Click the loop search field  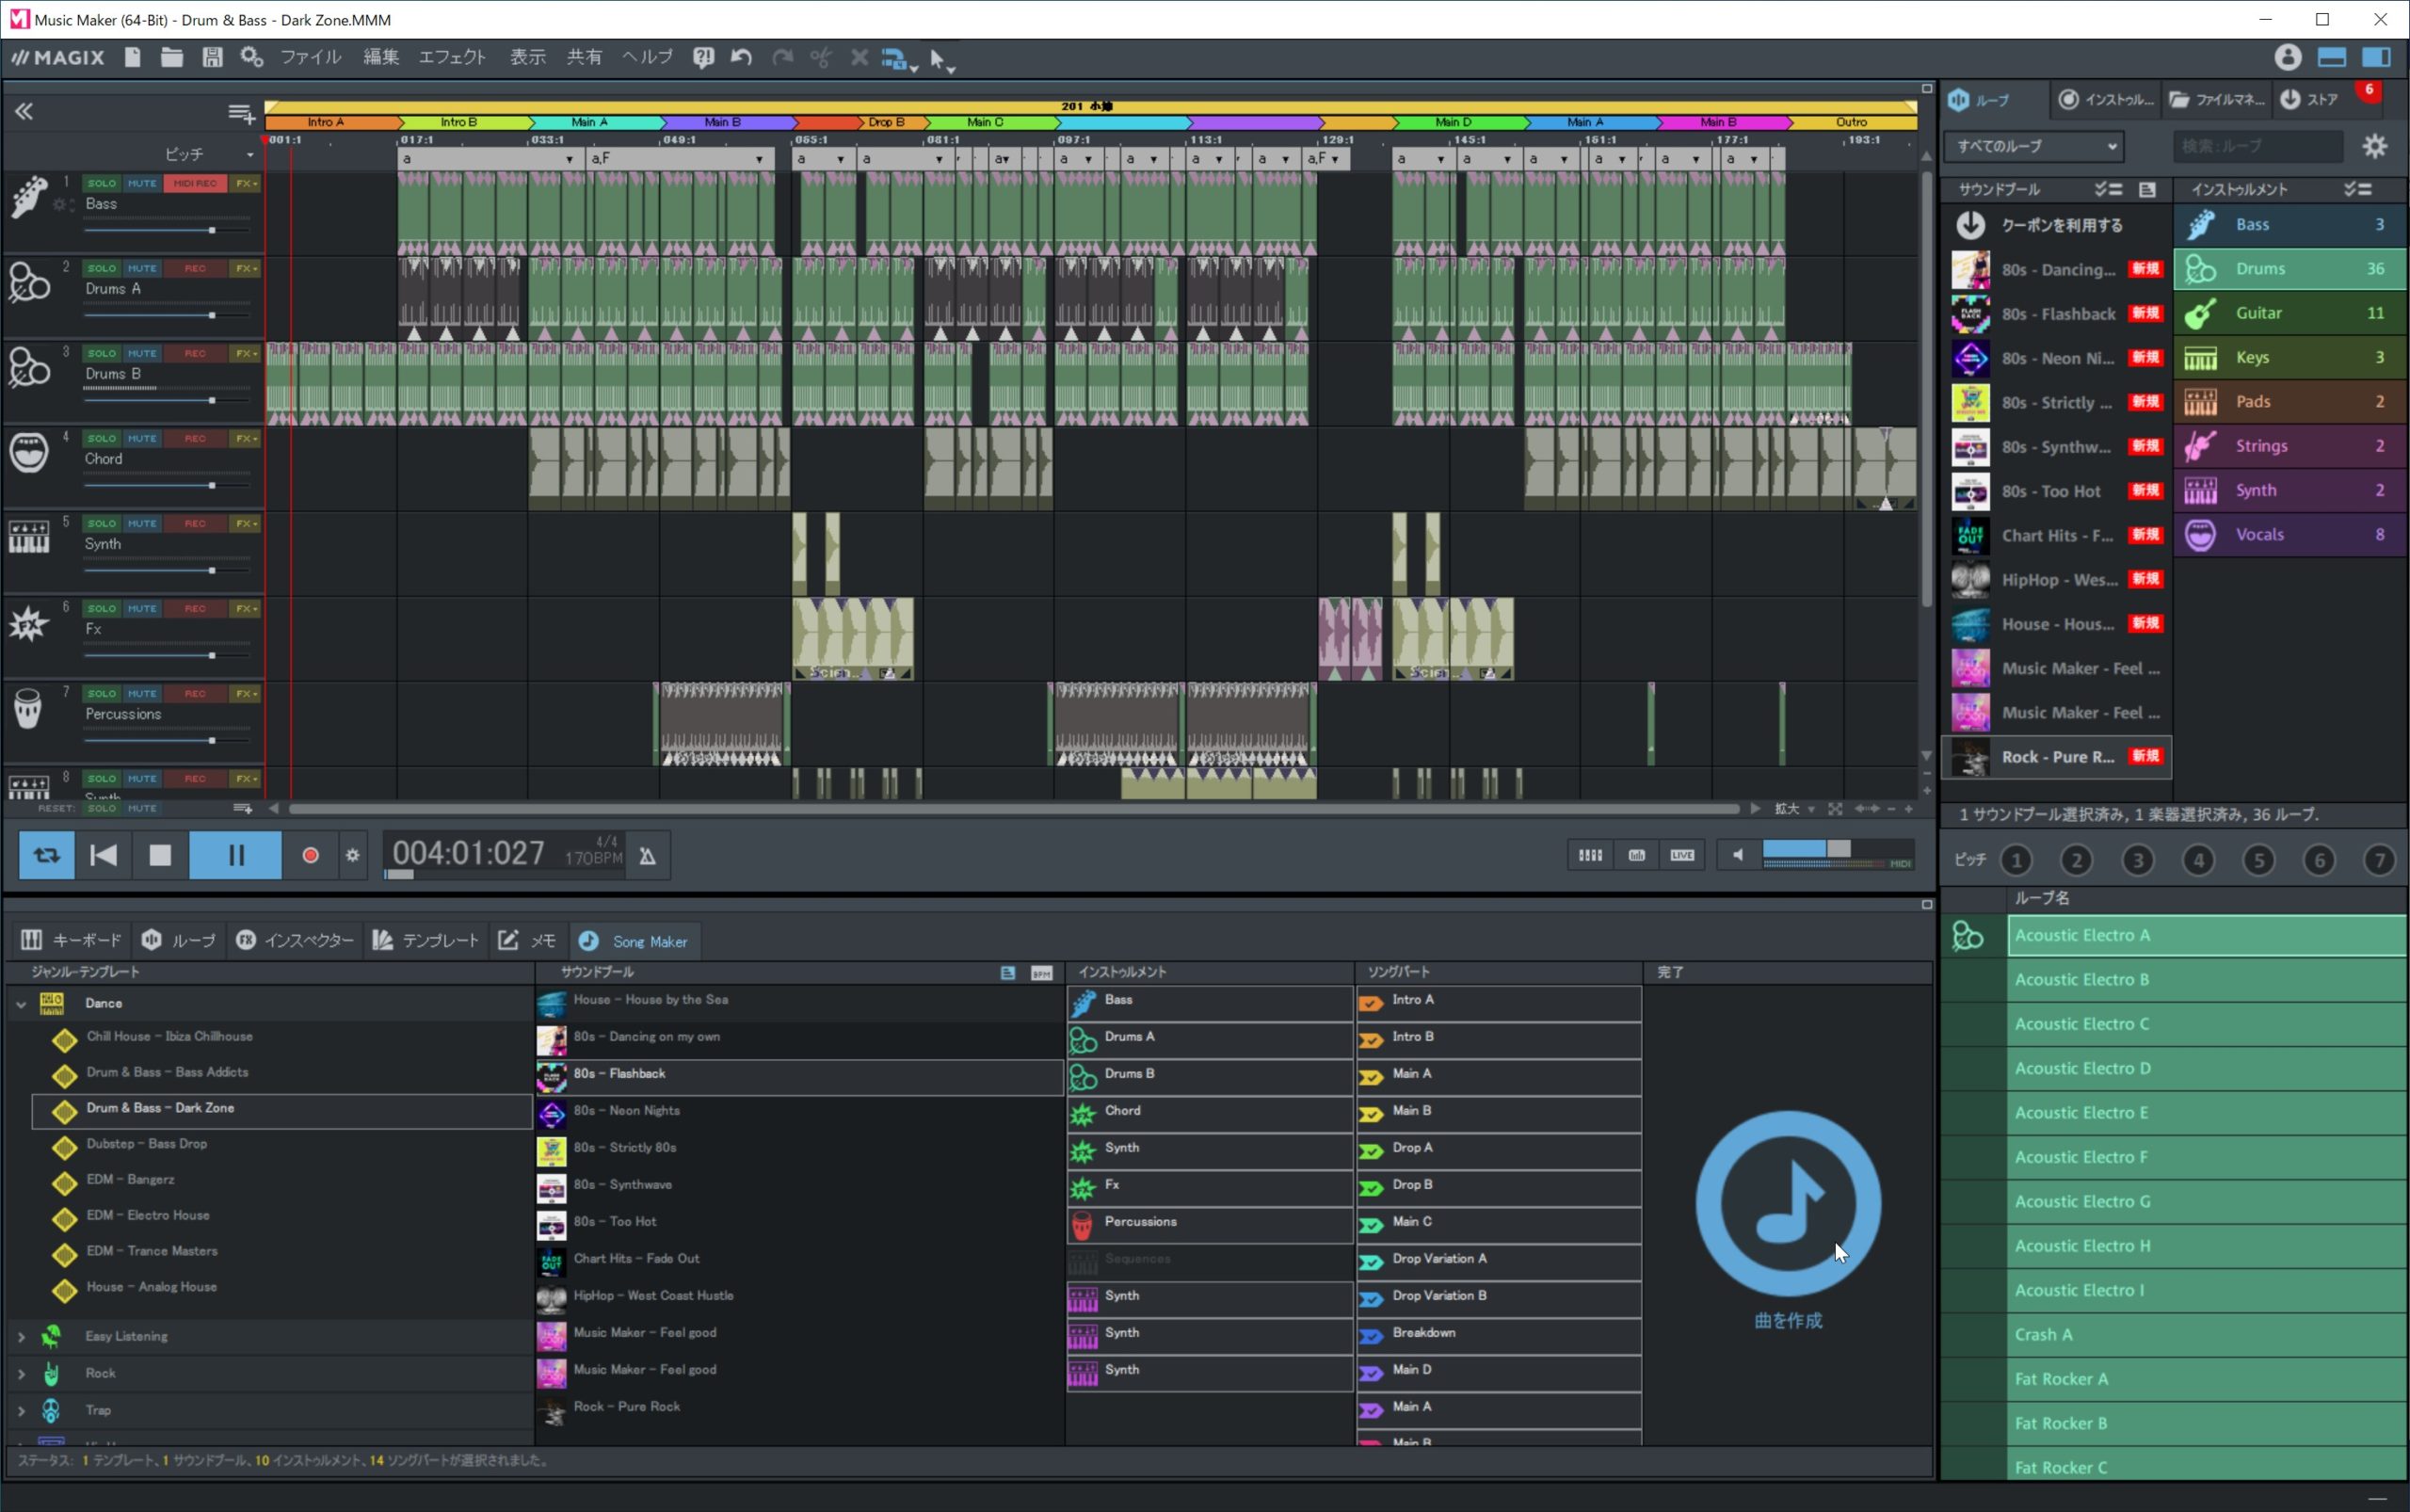click(2258, 146)
